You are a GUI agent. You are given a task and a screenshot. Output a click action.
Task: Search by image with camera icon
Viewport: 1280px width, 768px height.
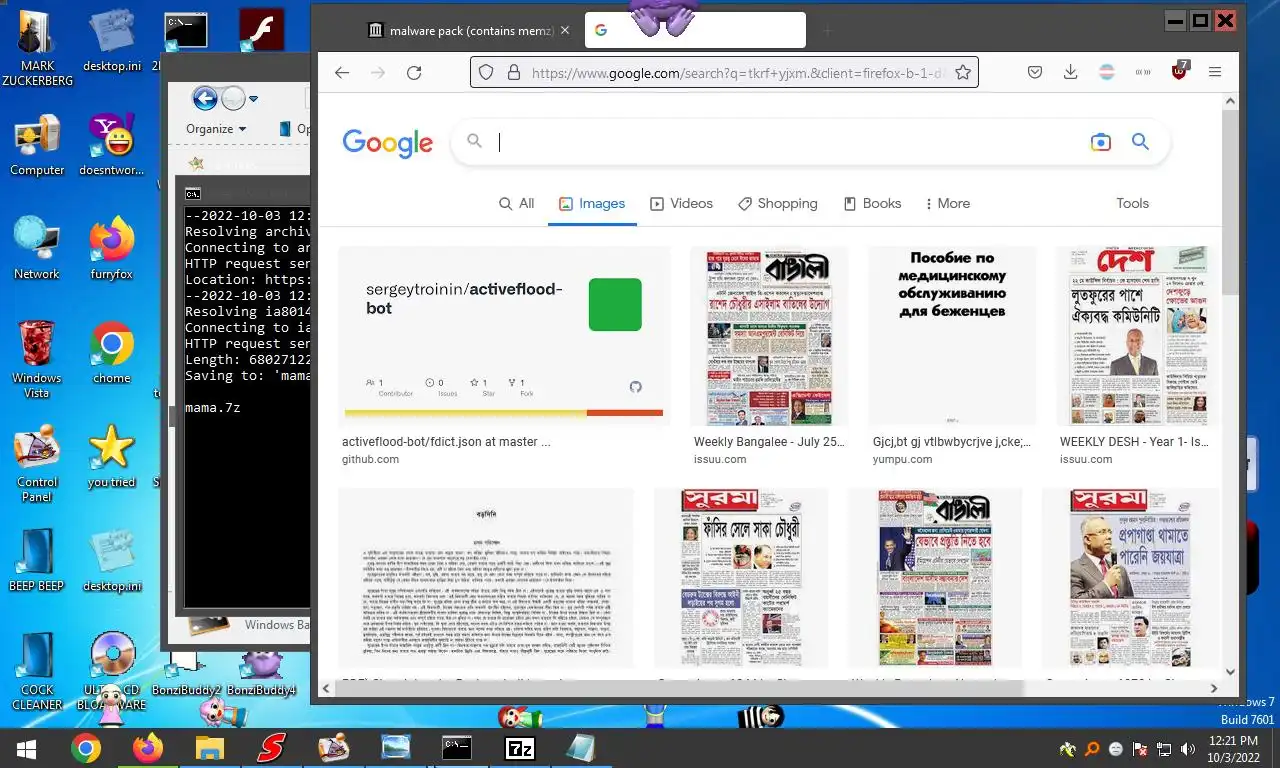1100,142
